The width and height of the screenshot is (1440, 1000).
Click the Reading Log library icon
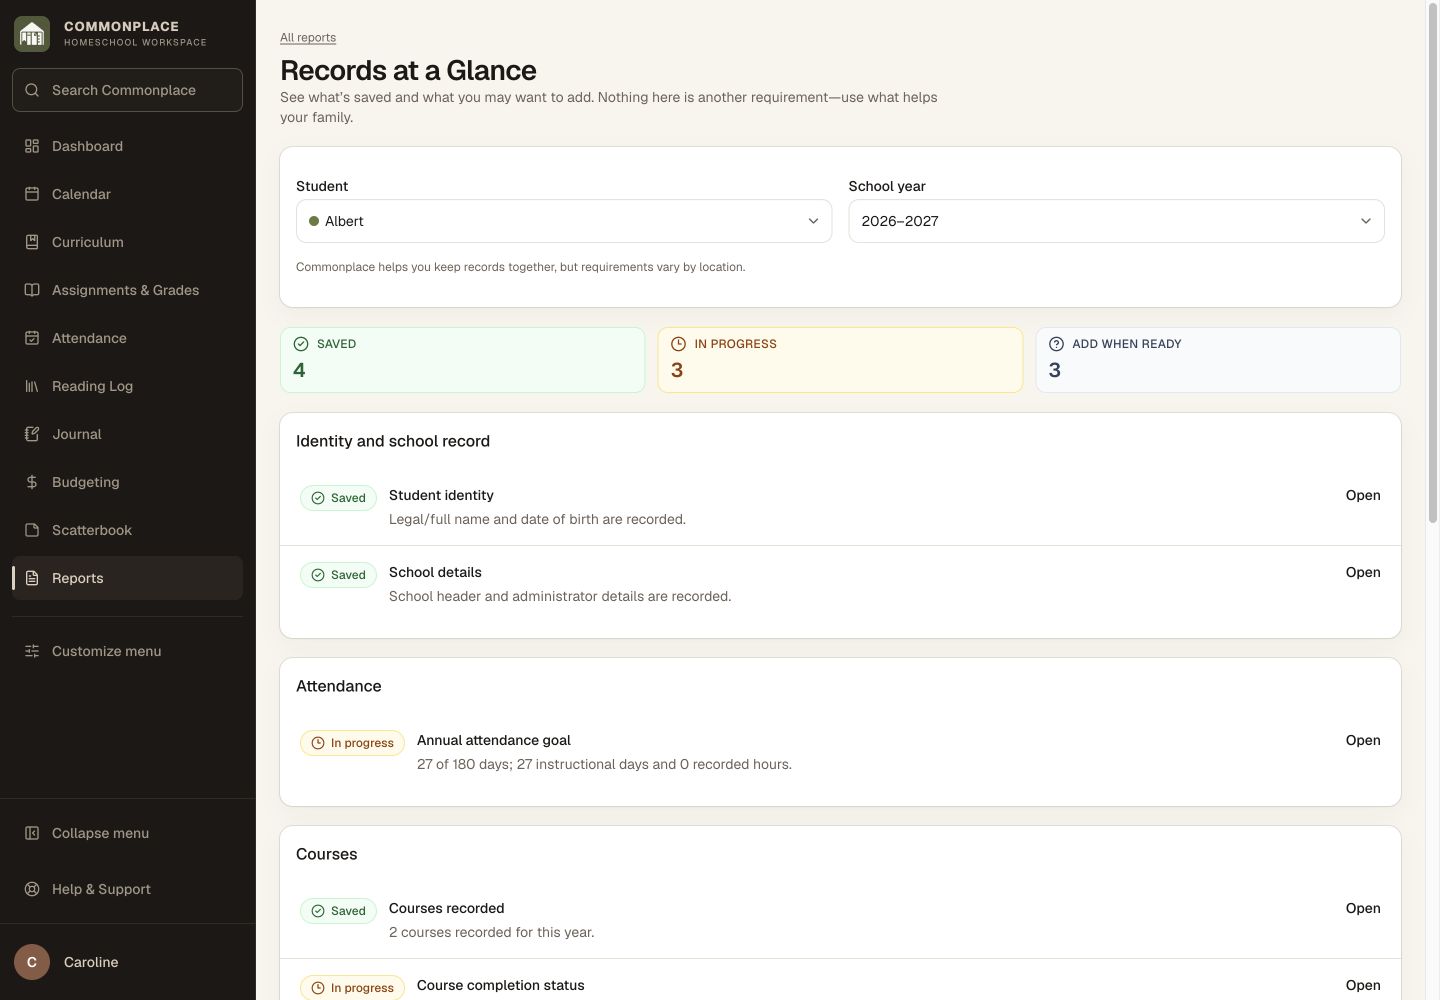click(32, 386)
